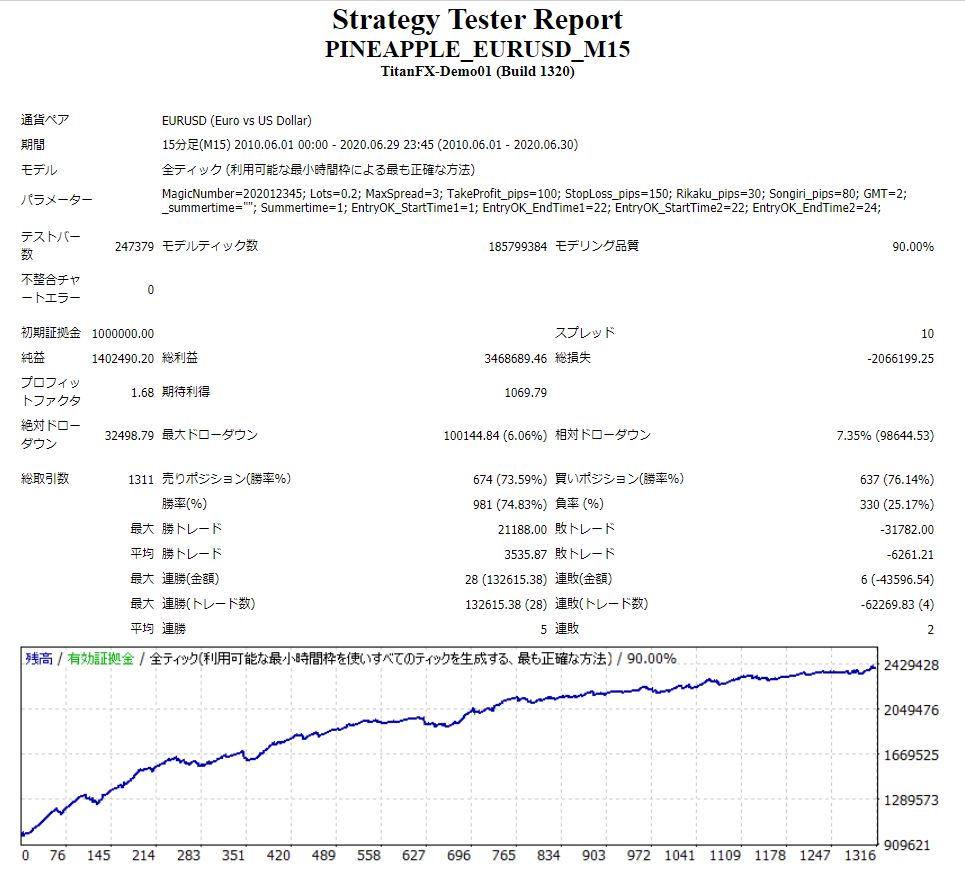
Task: Click the モデリング品質 label
Action: pyautogui.click(x=597, y=246)
